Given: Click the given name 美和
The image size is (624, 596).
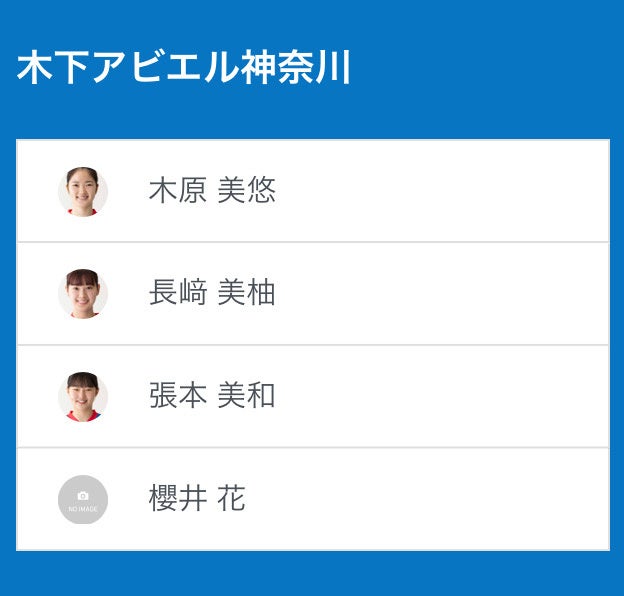Looking at the screenshot, I should click(x=247, y=396).
